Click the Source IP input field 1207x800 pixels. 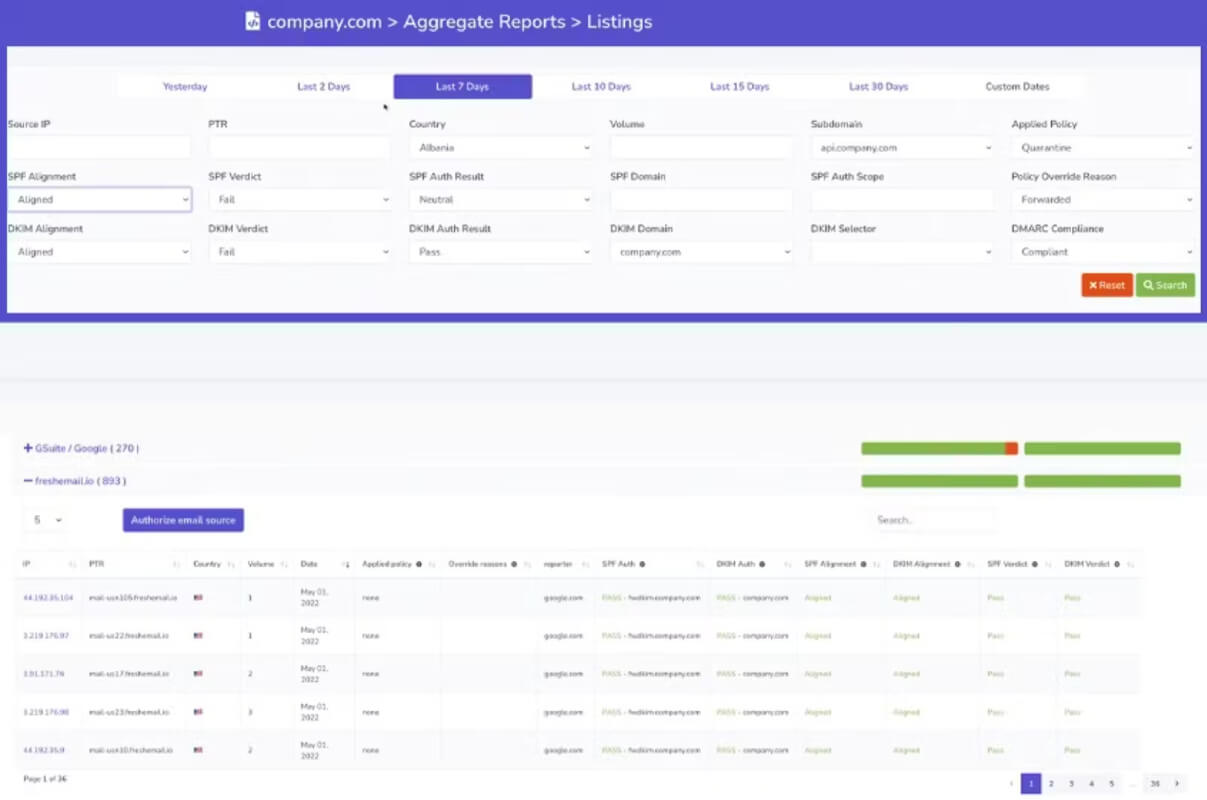[x=99, y=148]
